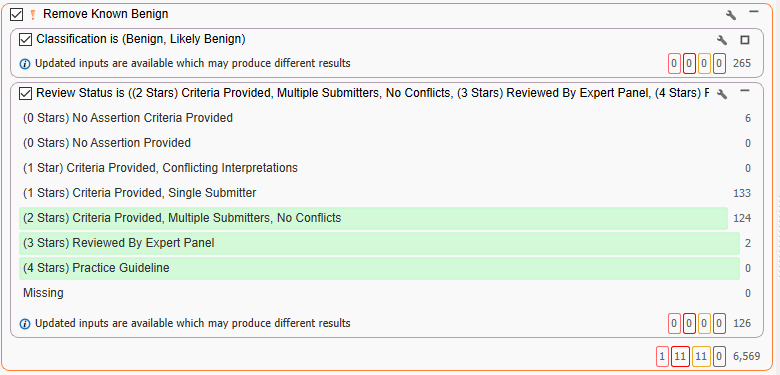The image size is (780, 375).
Task: Click orange filter icon beside Remove Known Benign
Action: pyautogui.click(x=33, y=15)
